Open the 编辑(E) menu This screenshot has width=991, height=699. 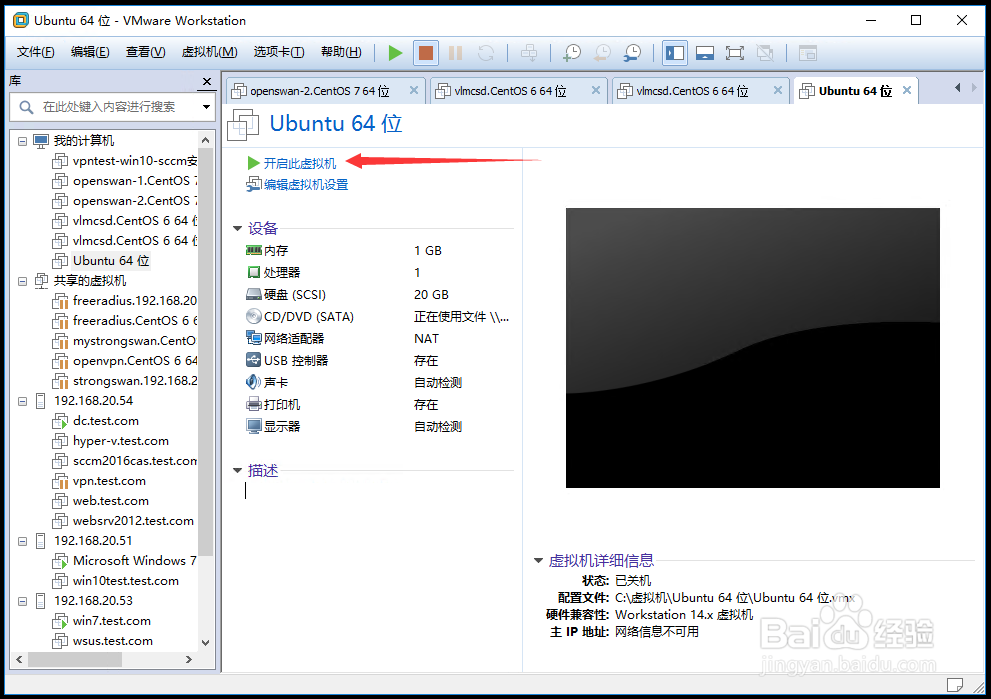coord(90,52)
